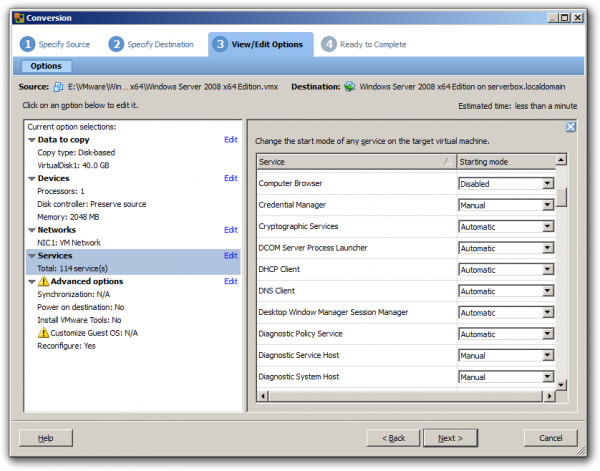Screen dimensions: 600x471
Task: Edit the Data to copy options
Action: click(231, 140)
